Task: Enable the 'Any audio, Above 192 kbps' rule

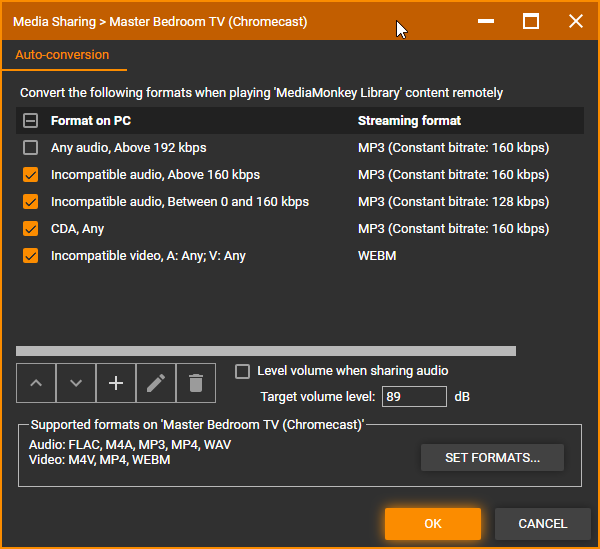Action: tap(31, 148)
